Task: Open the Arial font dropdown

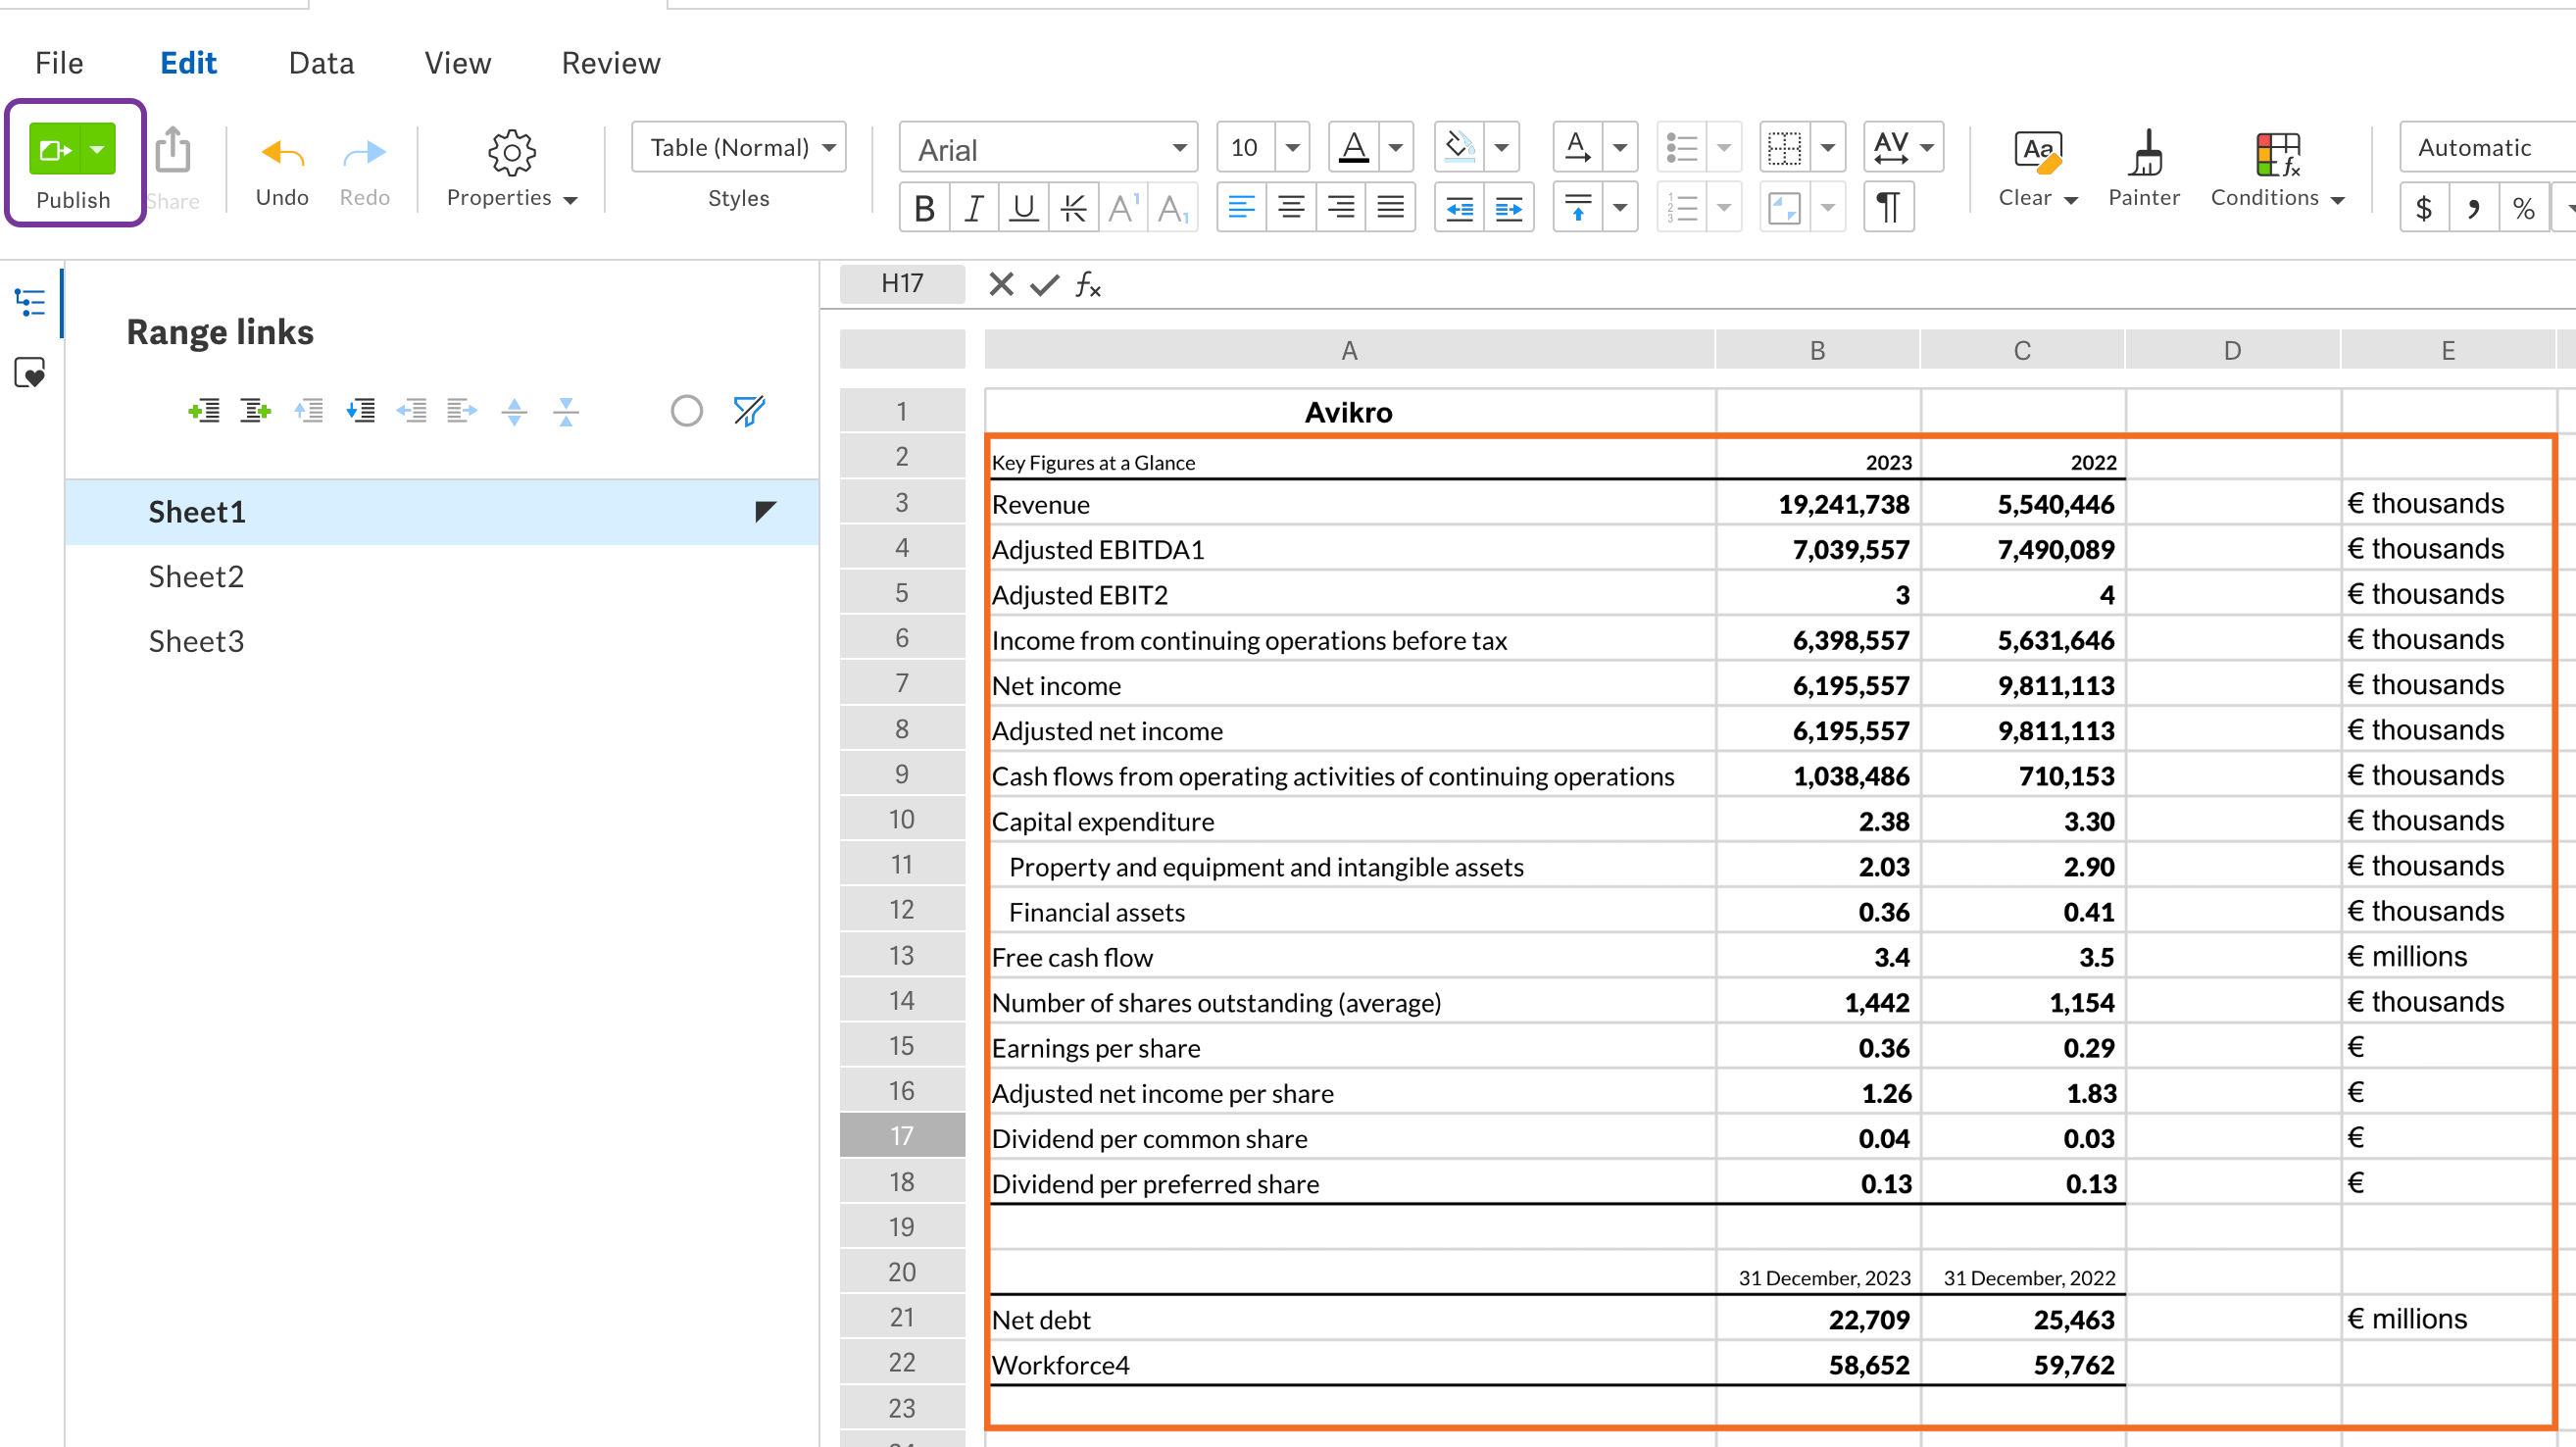Action: (x=1048, y=148)
